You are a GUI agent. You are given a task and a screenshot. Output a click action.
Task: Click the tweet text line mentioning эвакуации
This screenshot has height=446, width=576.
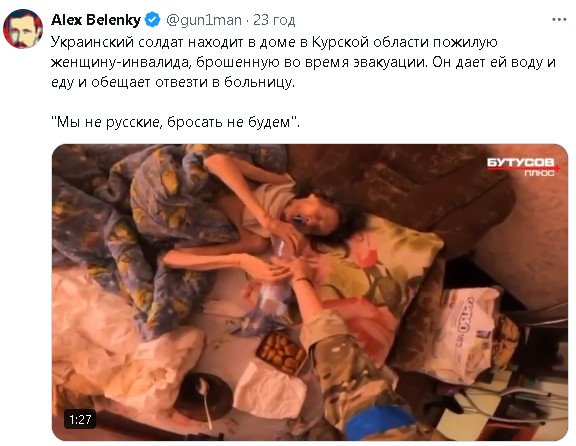pos(303,62)
